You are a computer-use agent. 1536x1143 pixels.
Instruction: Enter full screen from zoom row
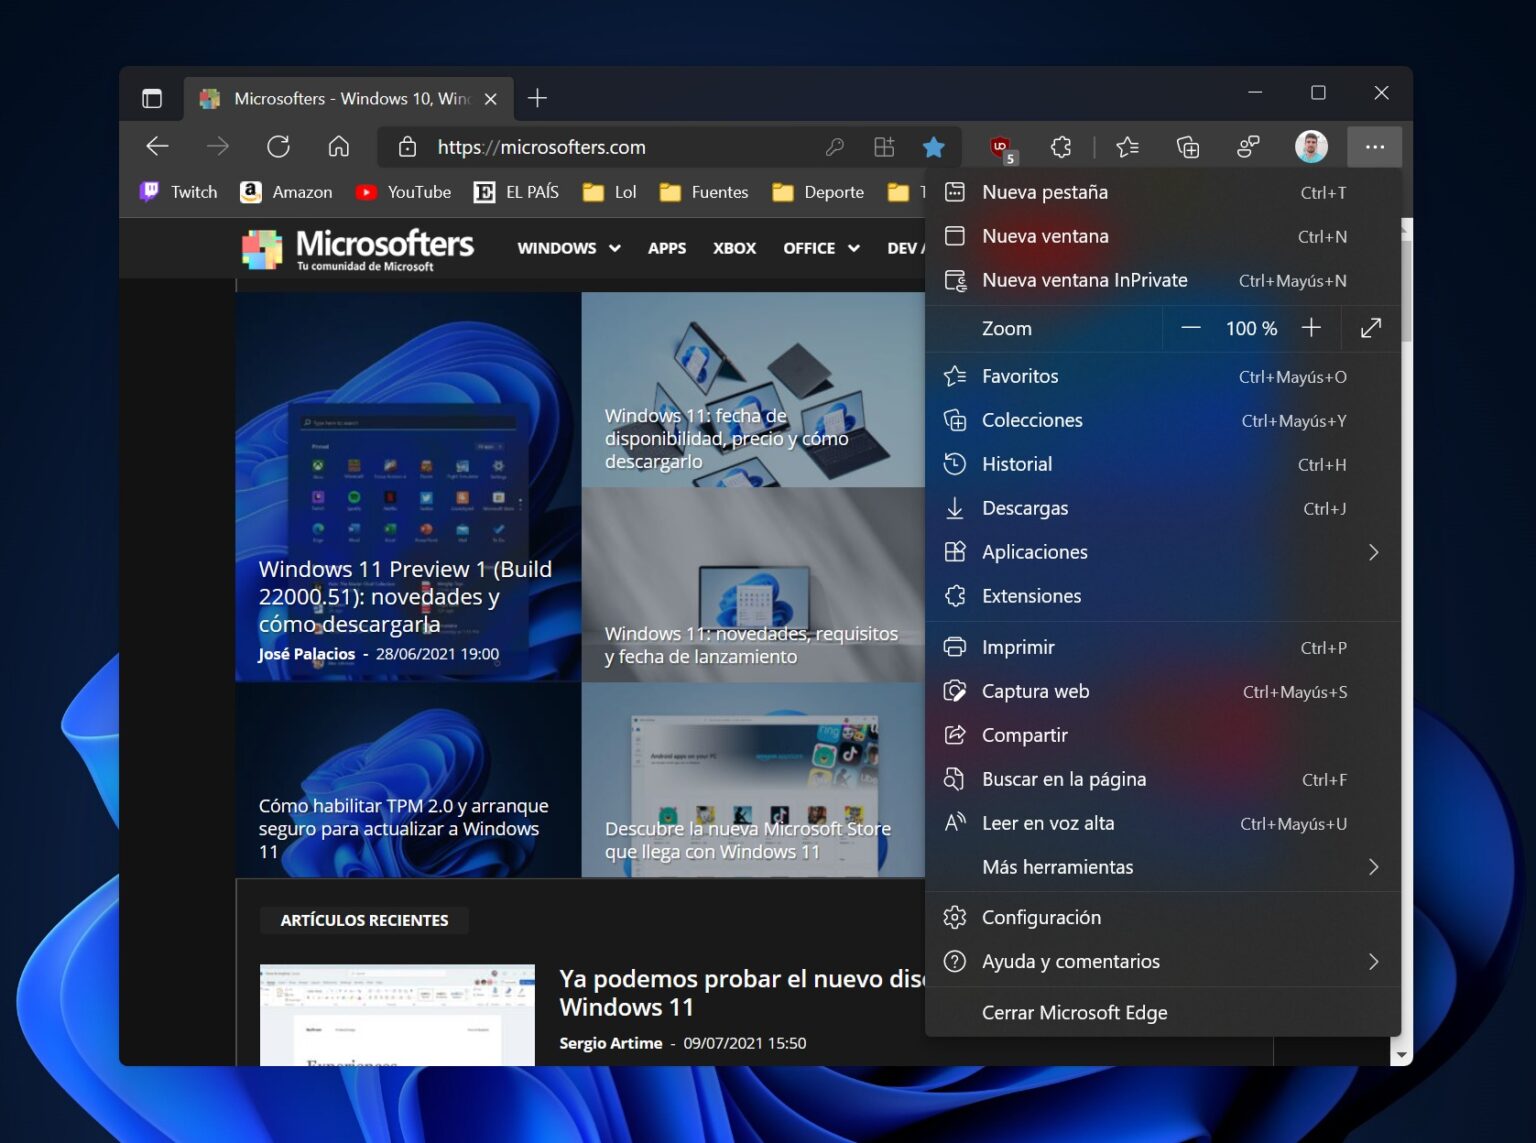click(1371, 328)
